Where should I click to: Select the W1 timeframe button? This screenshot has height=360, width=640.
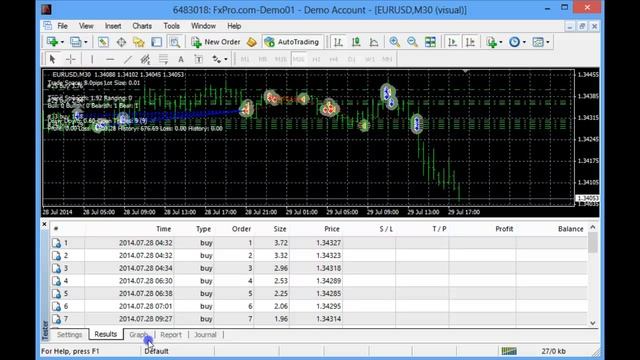click(x=370, y=59)
